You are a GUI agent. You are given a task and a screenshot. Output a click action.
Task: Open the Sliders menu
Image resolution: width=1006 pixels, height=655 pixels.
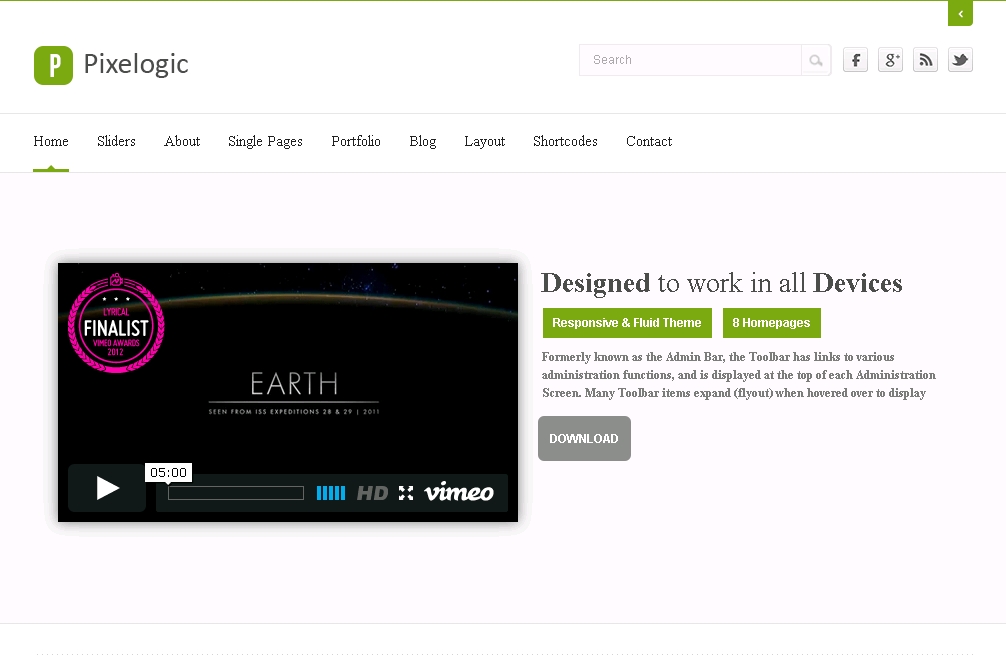(116, 142)
